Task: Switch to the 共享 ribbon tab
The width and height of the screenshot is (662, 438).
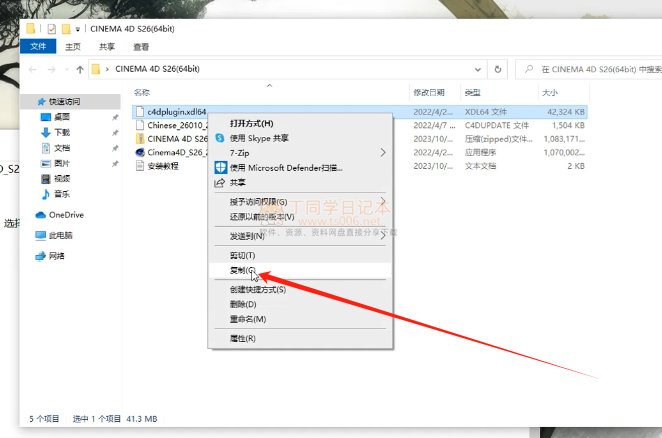Action: coord(107,46)
